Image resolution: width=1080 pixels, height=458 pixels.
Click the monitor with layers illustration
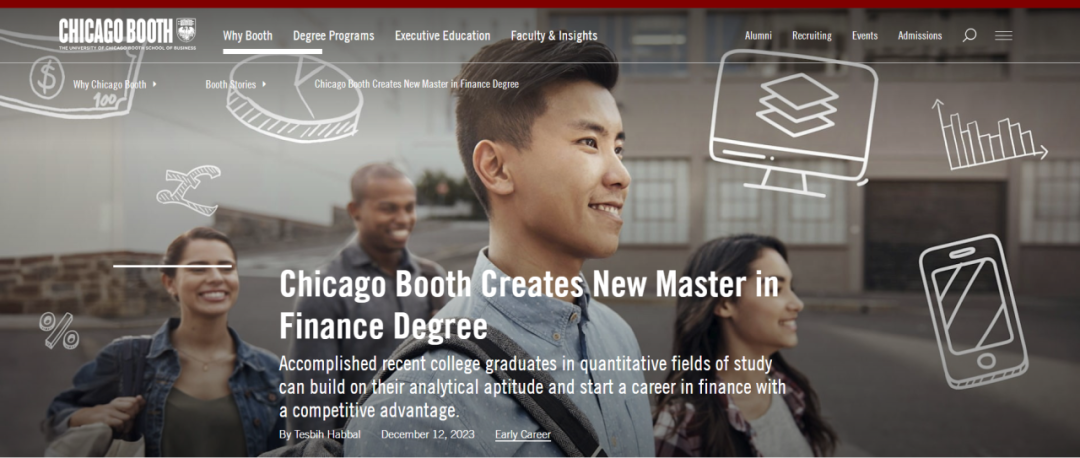click(792, 121)
